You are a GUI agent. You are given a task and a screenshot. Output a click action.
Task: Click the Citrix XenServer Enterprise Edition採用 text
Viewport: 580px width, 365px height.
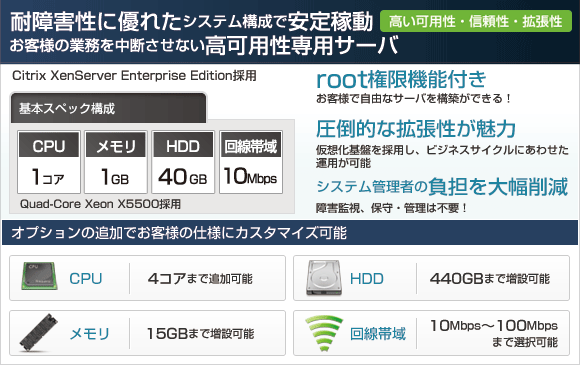(134, 75)
